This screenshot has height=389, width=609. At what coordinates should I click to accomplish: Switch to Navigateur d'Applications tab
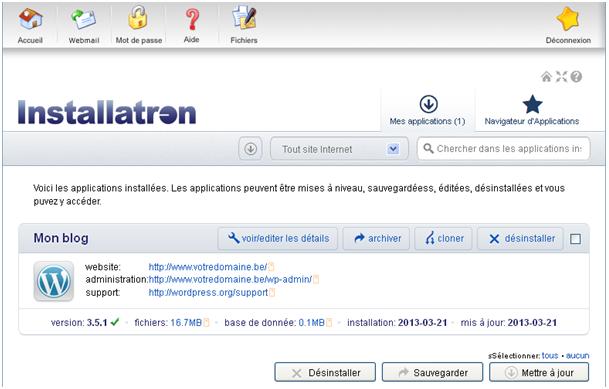(x=532, y=111)
